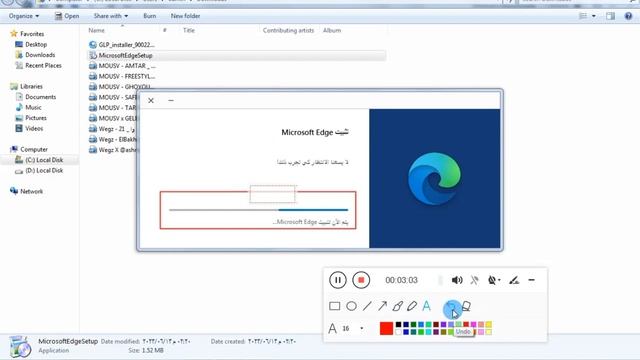Screen dimensions: 640x360
Task: Pick the bright yellow color swatch
Action: coord(488,324)
